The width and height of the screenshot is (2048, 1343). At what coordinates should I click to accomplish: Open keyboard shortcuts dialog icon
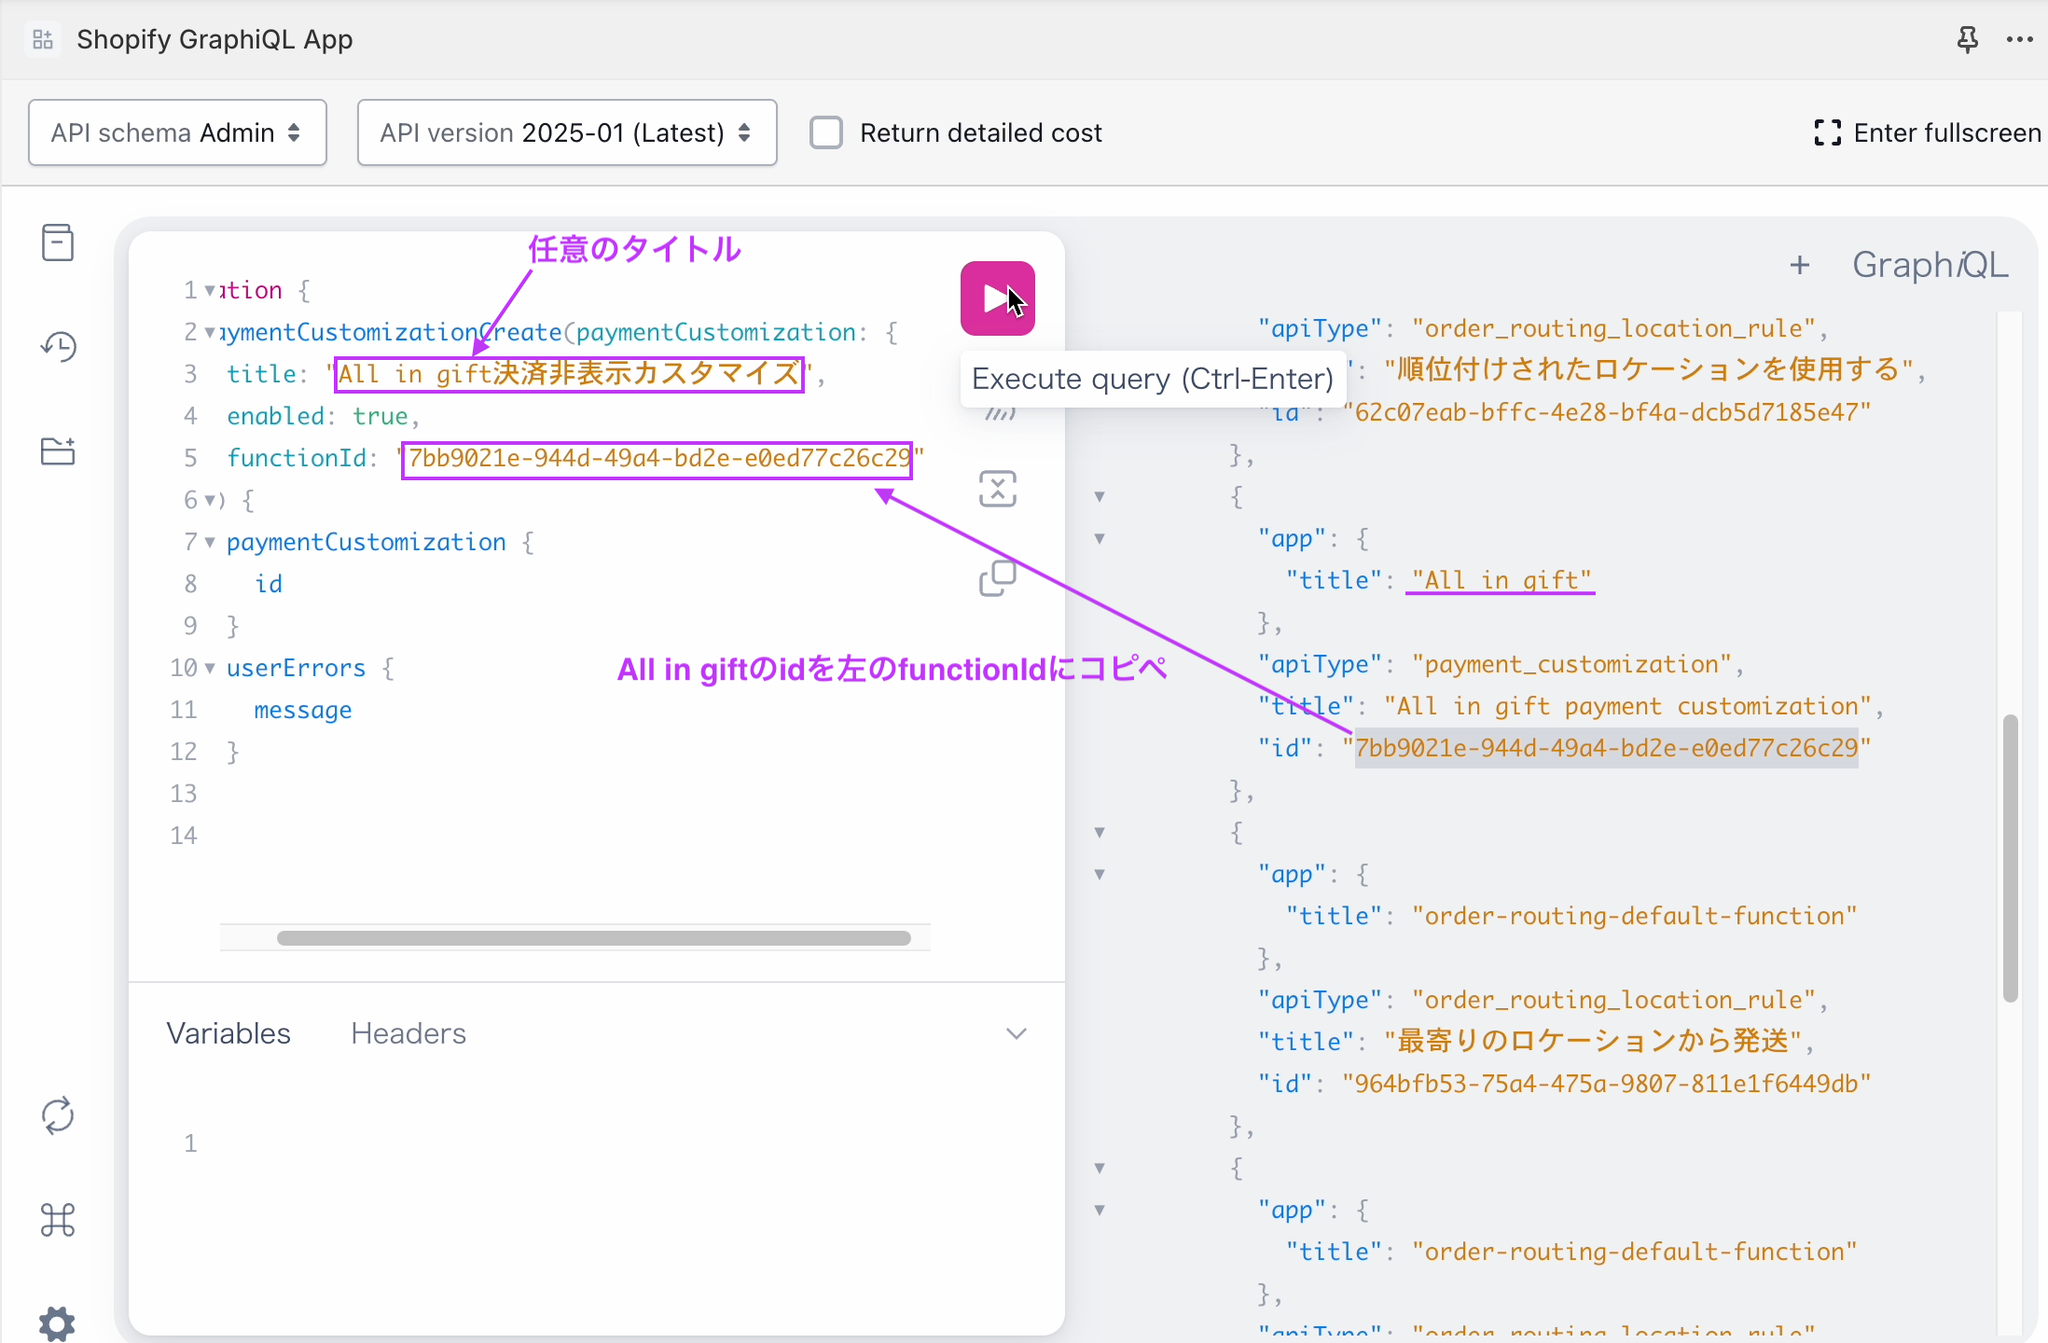pyautogui.click(x=58, y=1220)
